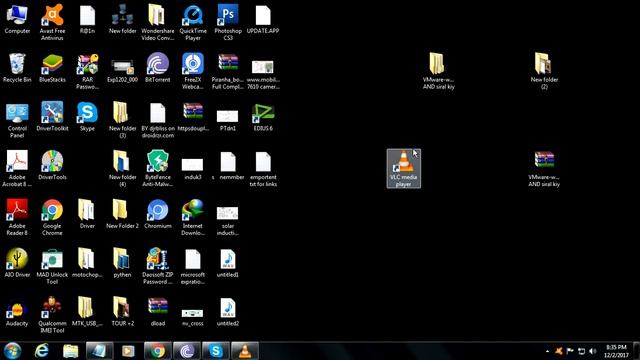This screenshot has height=360, width=640.
Task: Select the dload archive icon
Action: (x=158, y=311)
